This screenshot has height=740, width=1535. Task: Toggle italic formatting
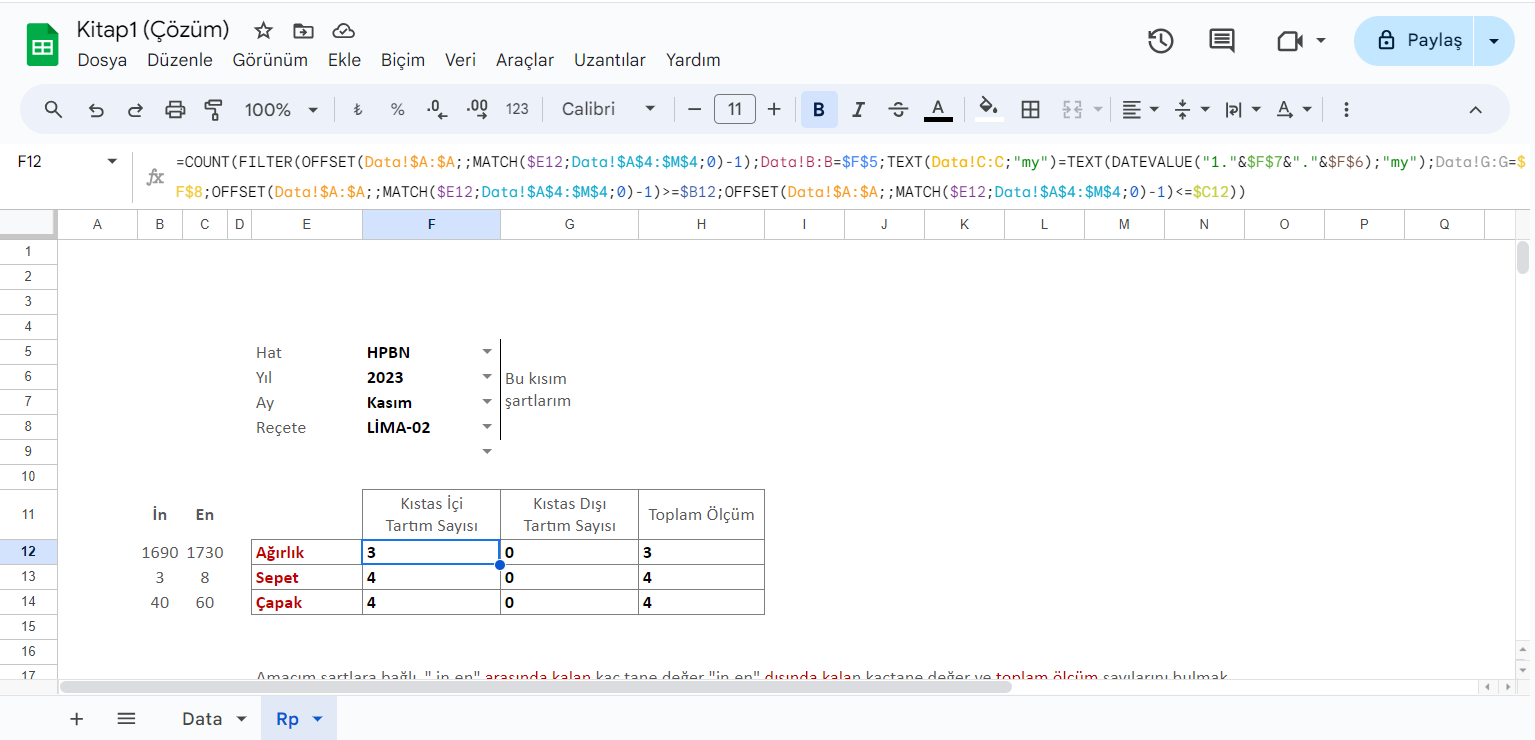click(858, 109)
